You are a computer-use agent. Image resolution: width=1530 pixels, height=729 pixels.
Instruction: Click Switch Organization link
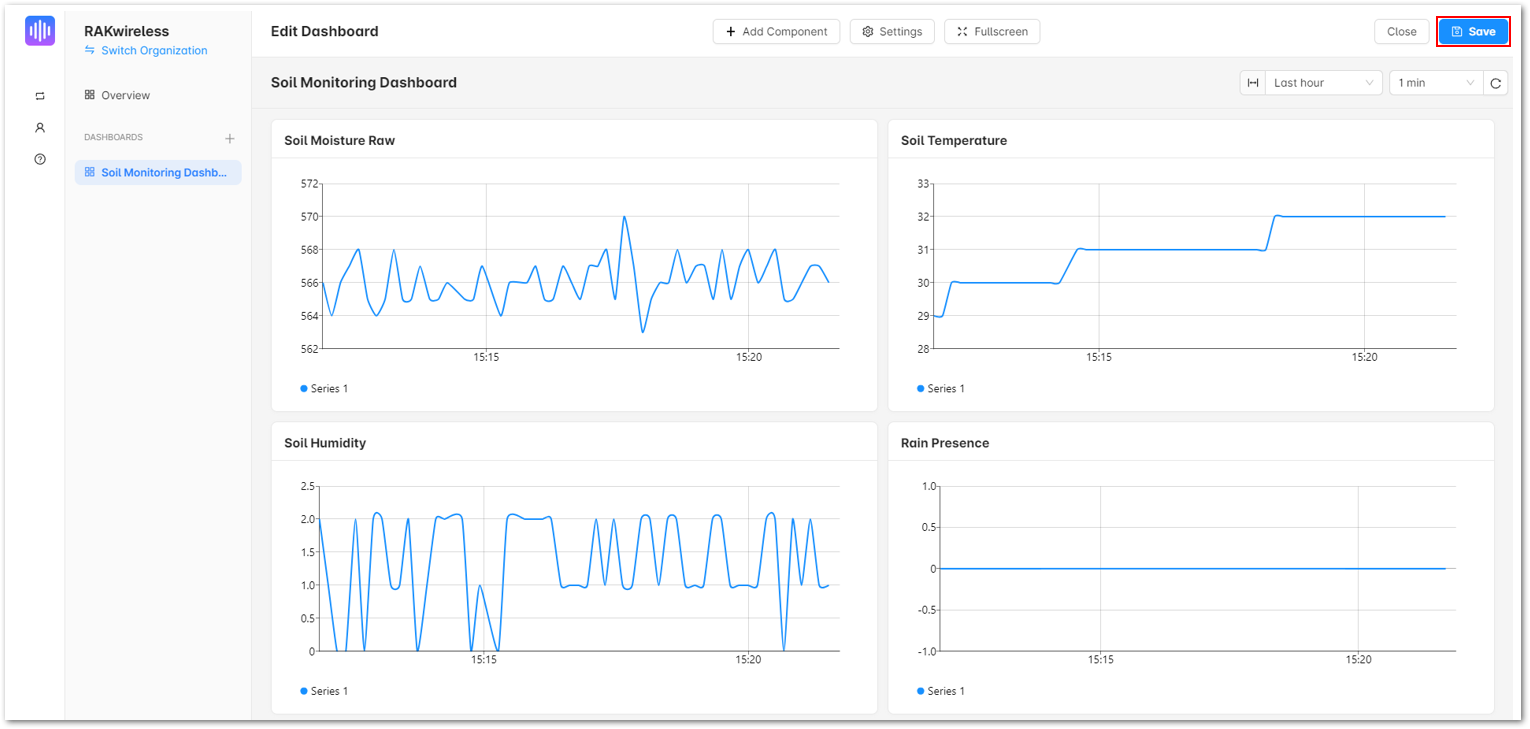coord(146,51)
